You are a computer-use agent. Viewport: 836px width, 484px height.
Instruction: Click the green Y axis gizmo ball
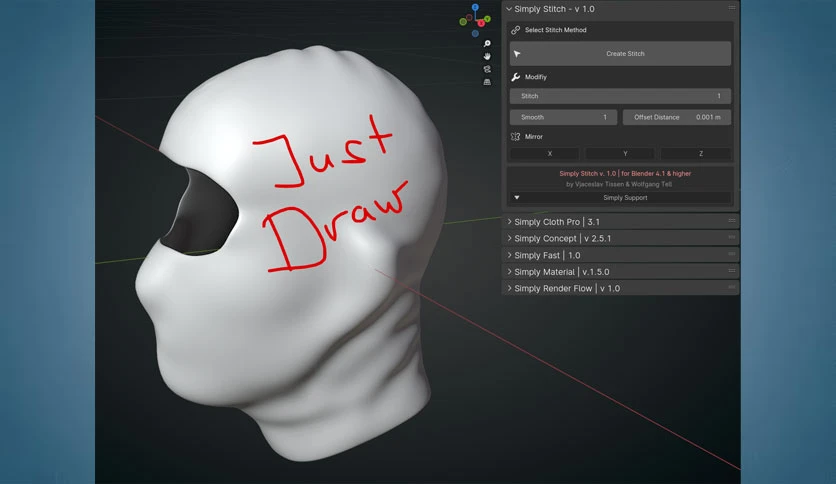[x=487, y=19]
